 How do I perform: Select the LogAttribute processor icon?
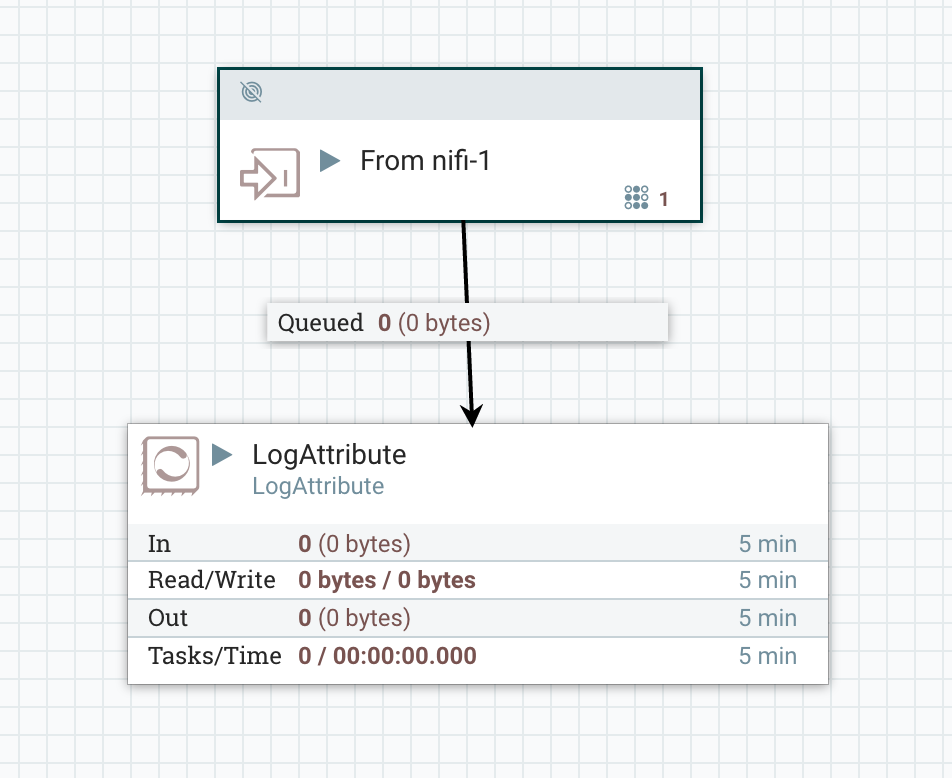coord(171,465)
